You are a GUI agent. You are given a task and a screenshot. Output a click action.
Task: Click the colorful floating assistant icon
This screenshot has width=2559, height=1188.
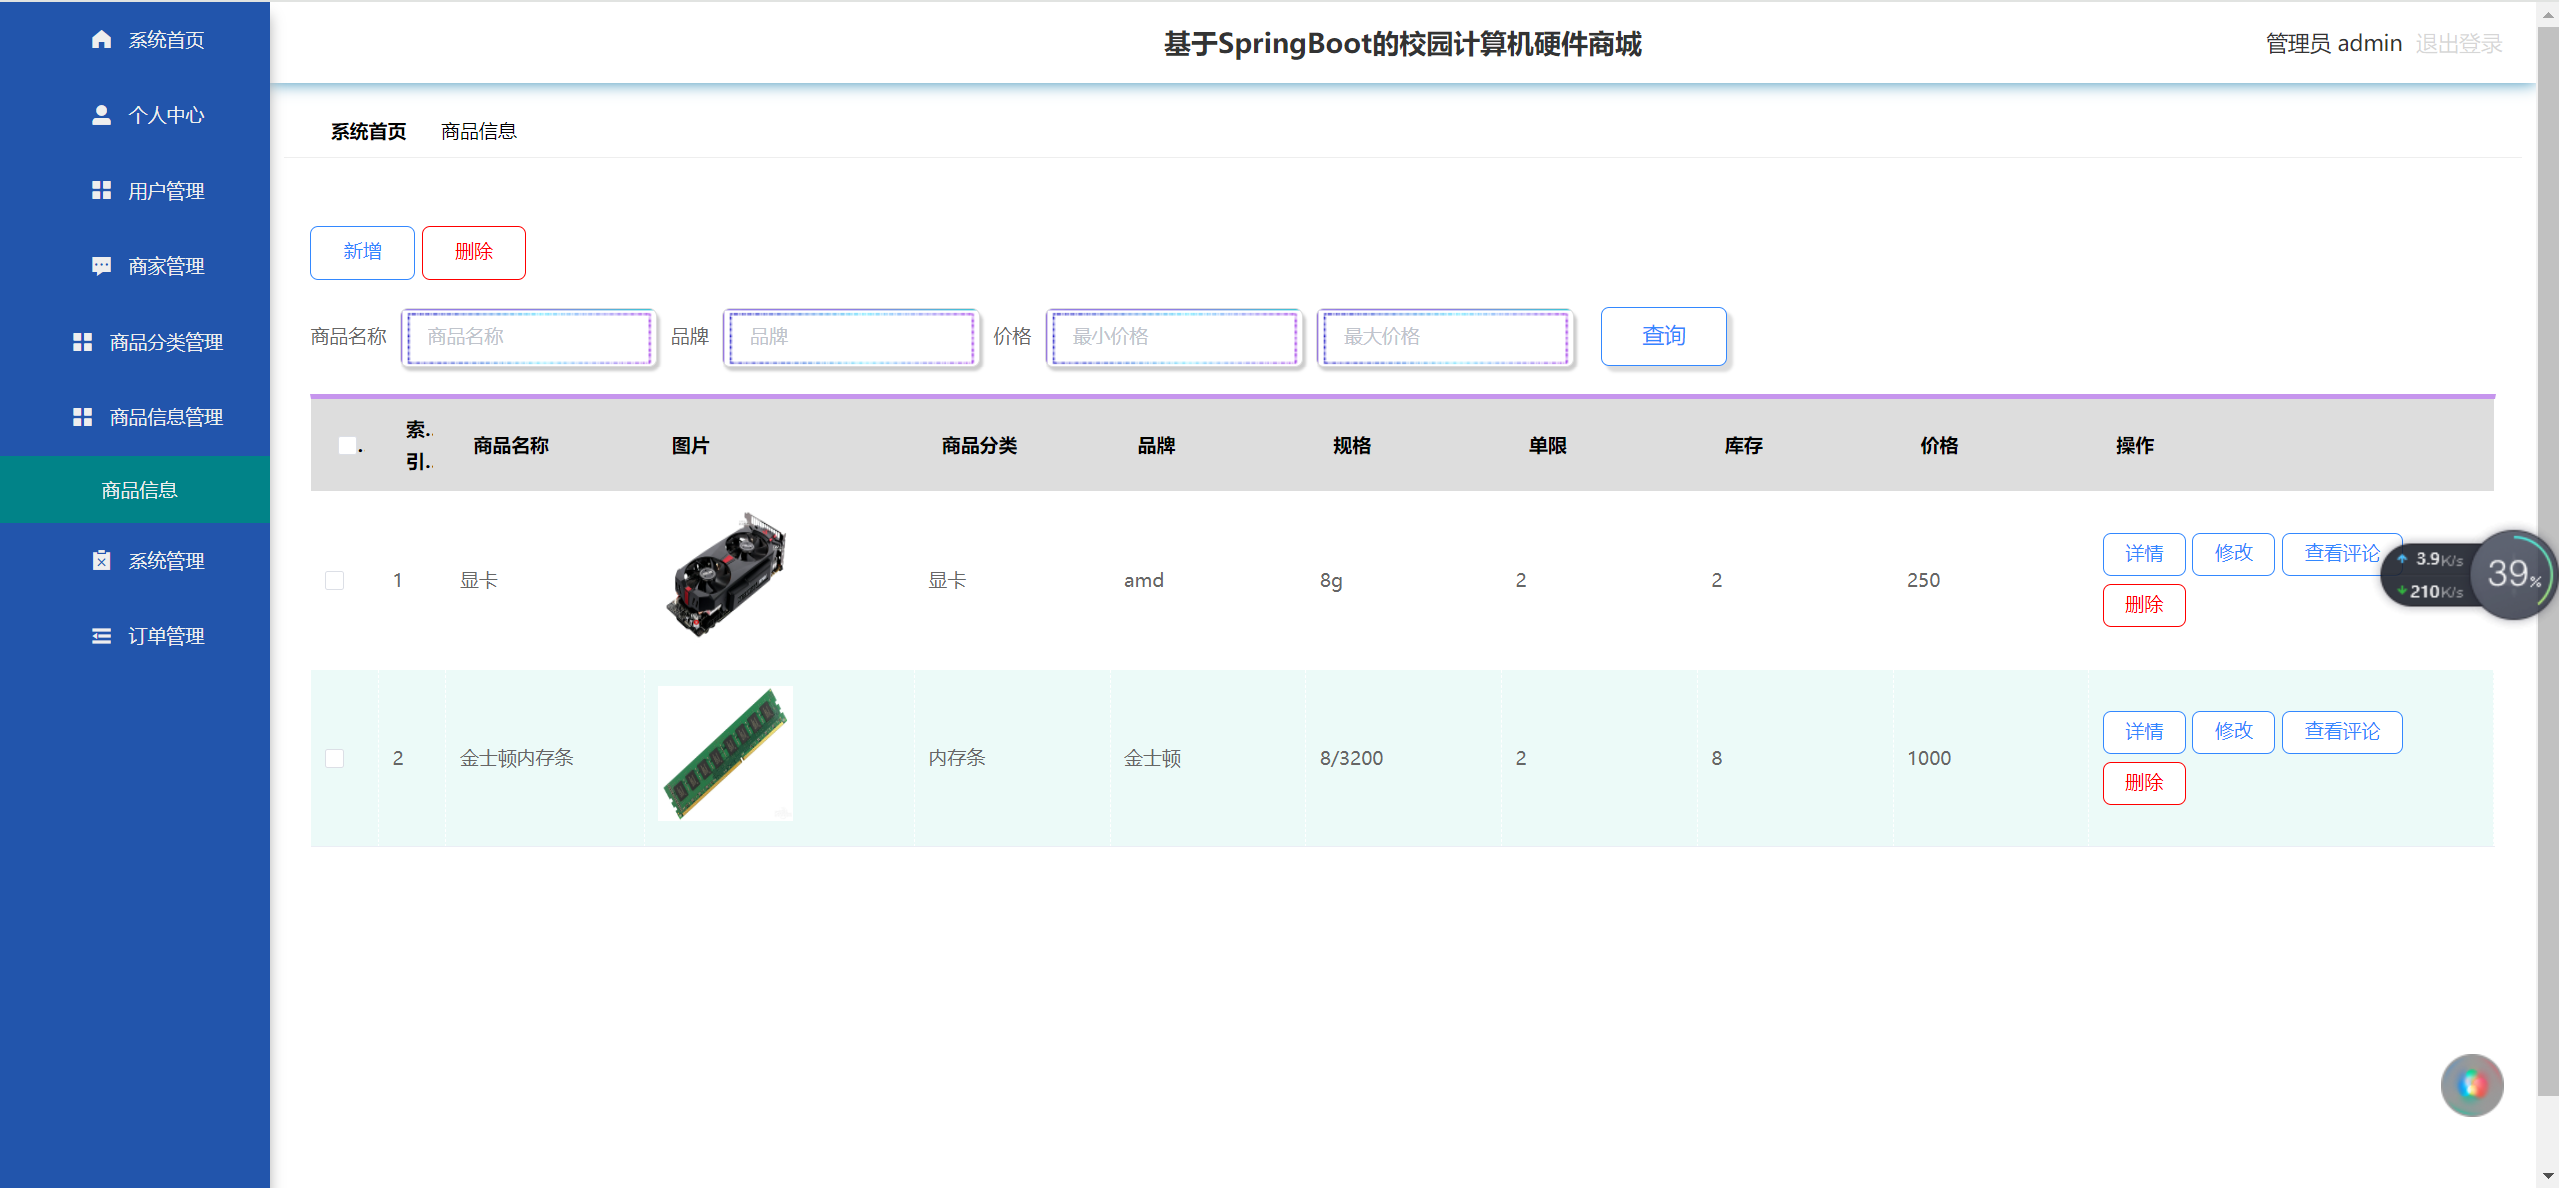[2471, 1085]
